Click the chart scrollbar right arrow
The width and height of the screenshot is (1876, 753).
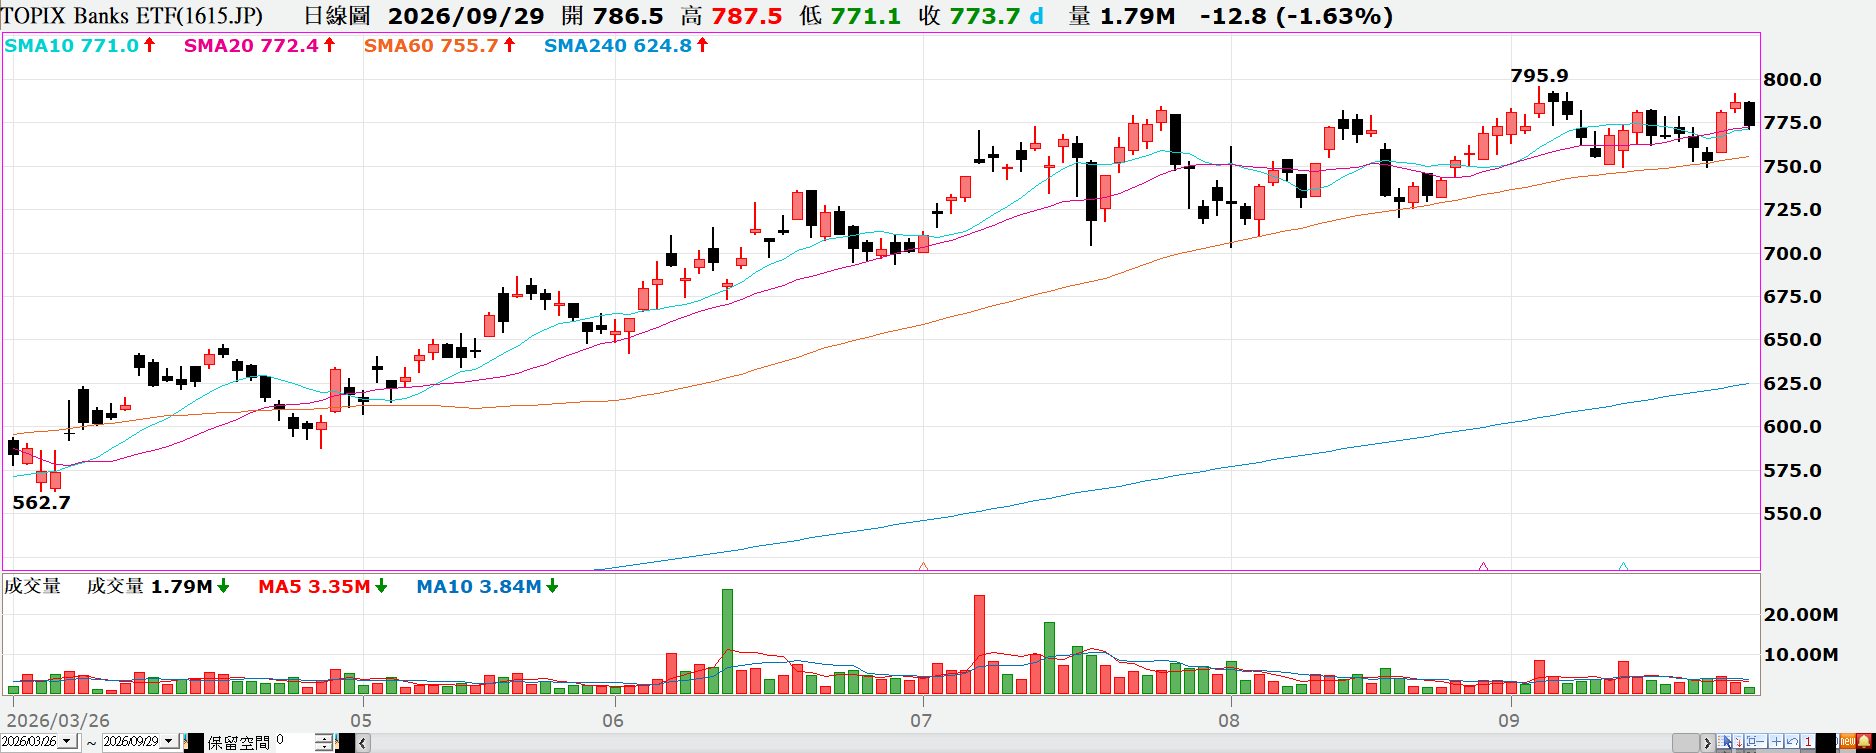(x=1707, y=743)
